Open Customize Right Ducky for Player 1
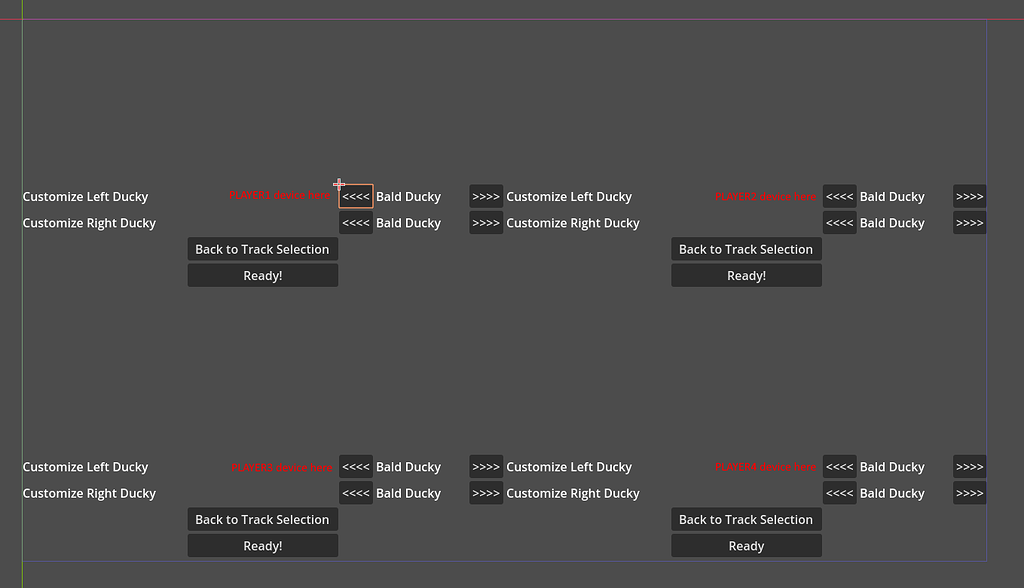Viewport: 1024px width, 588px height. [89, 222]
